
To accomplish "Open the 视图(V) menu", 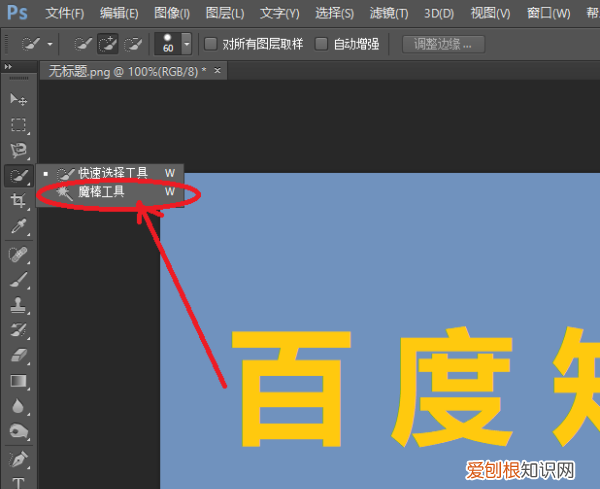I will pyautogui.click(x=490, y=14).
